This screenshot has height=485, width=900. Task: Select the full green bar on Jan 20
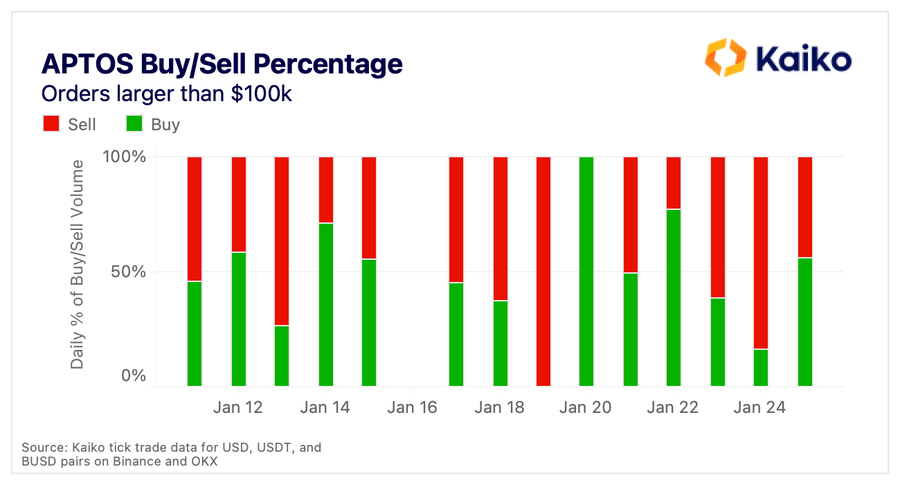(x=586, y=271)
